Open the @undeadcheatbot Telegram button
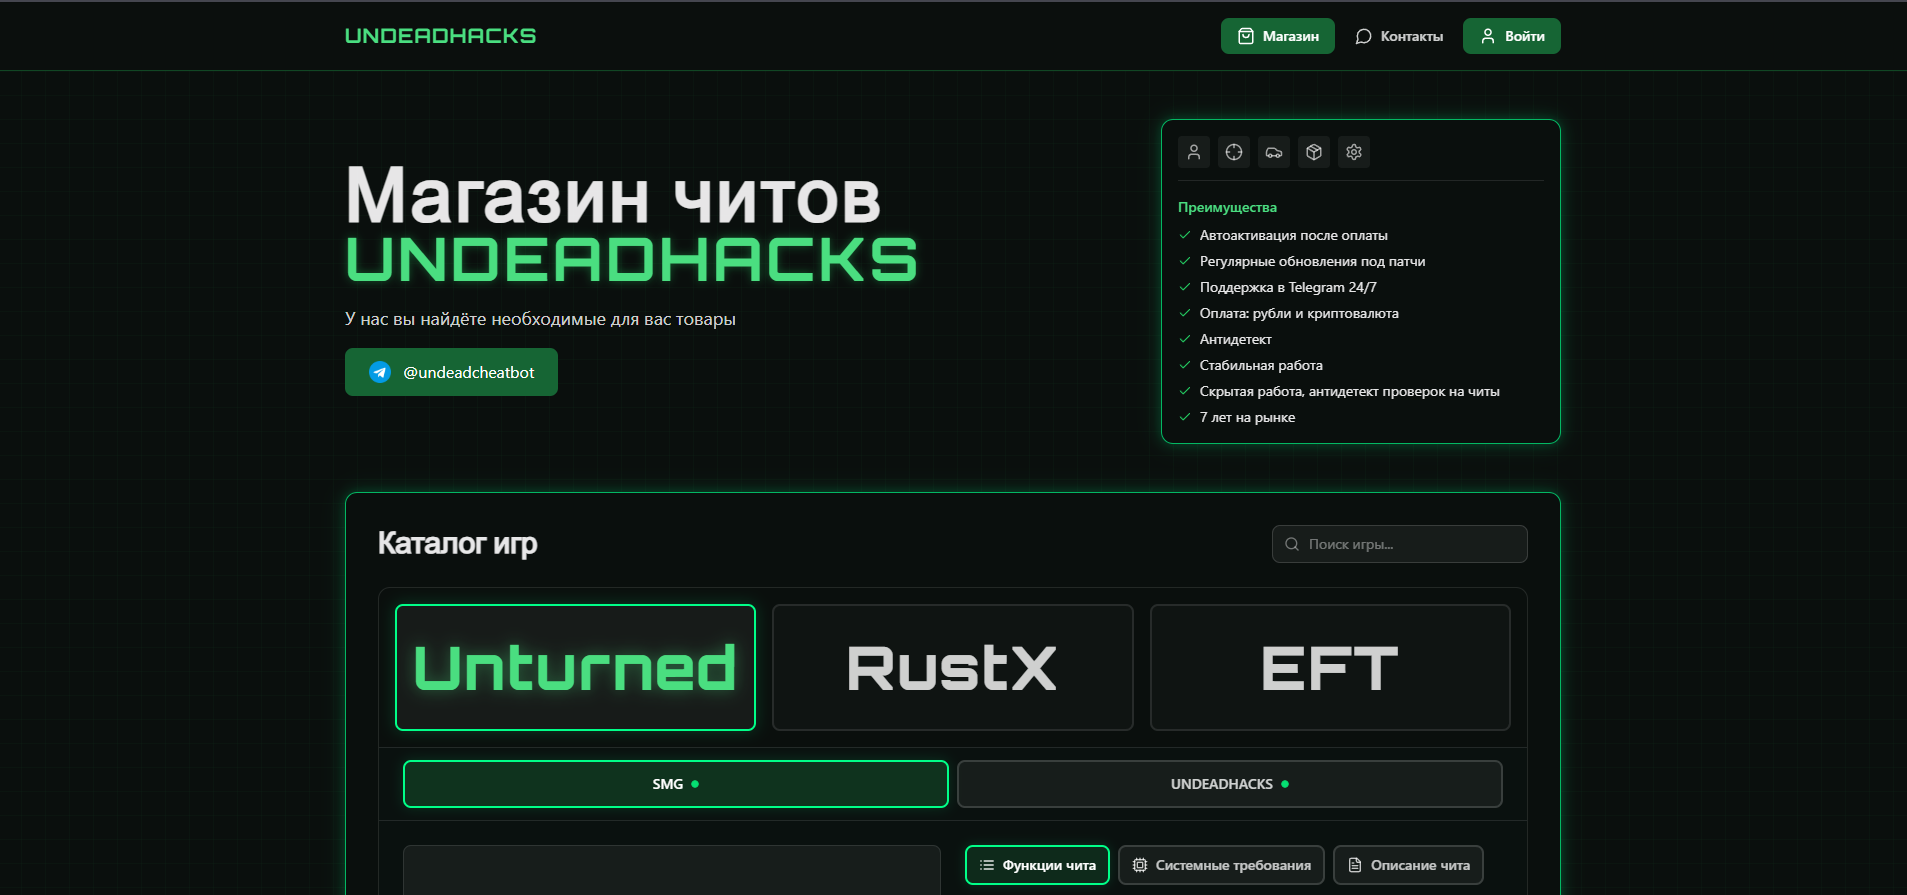Screen dimensions: 1907x895 tap(451, 372)
